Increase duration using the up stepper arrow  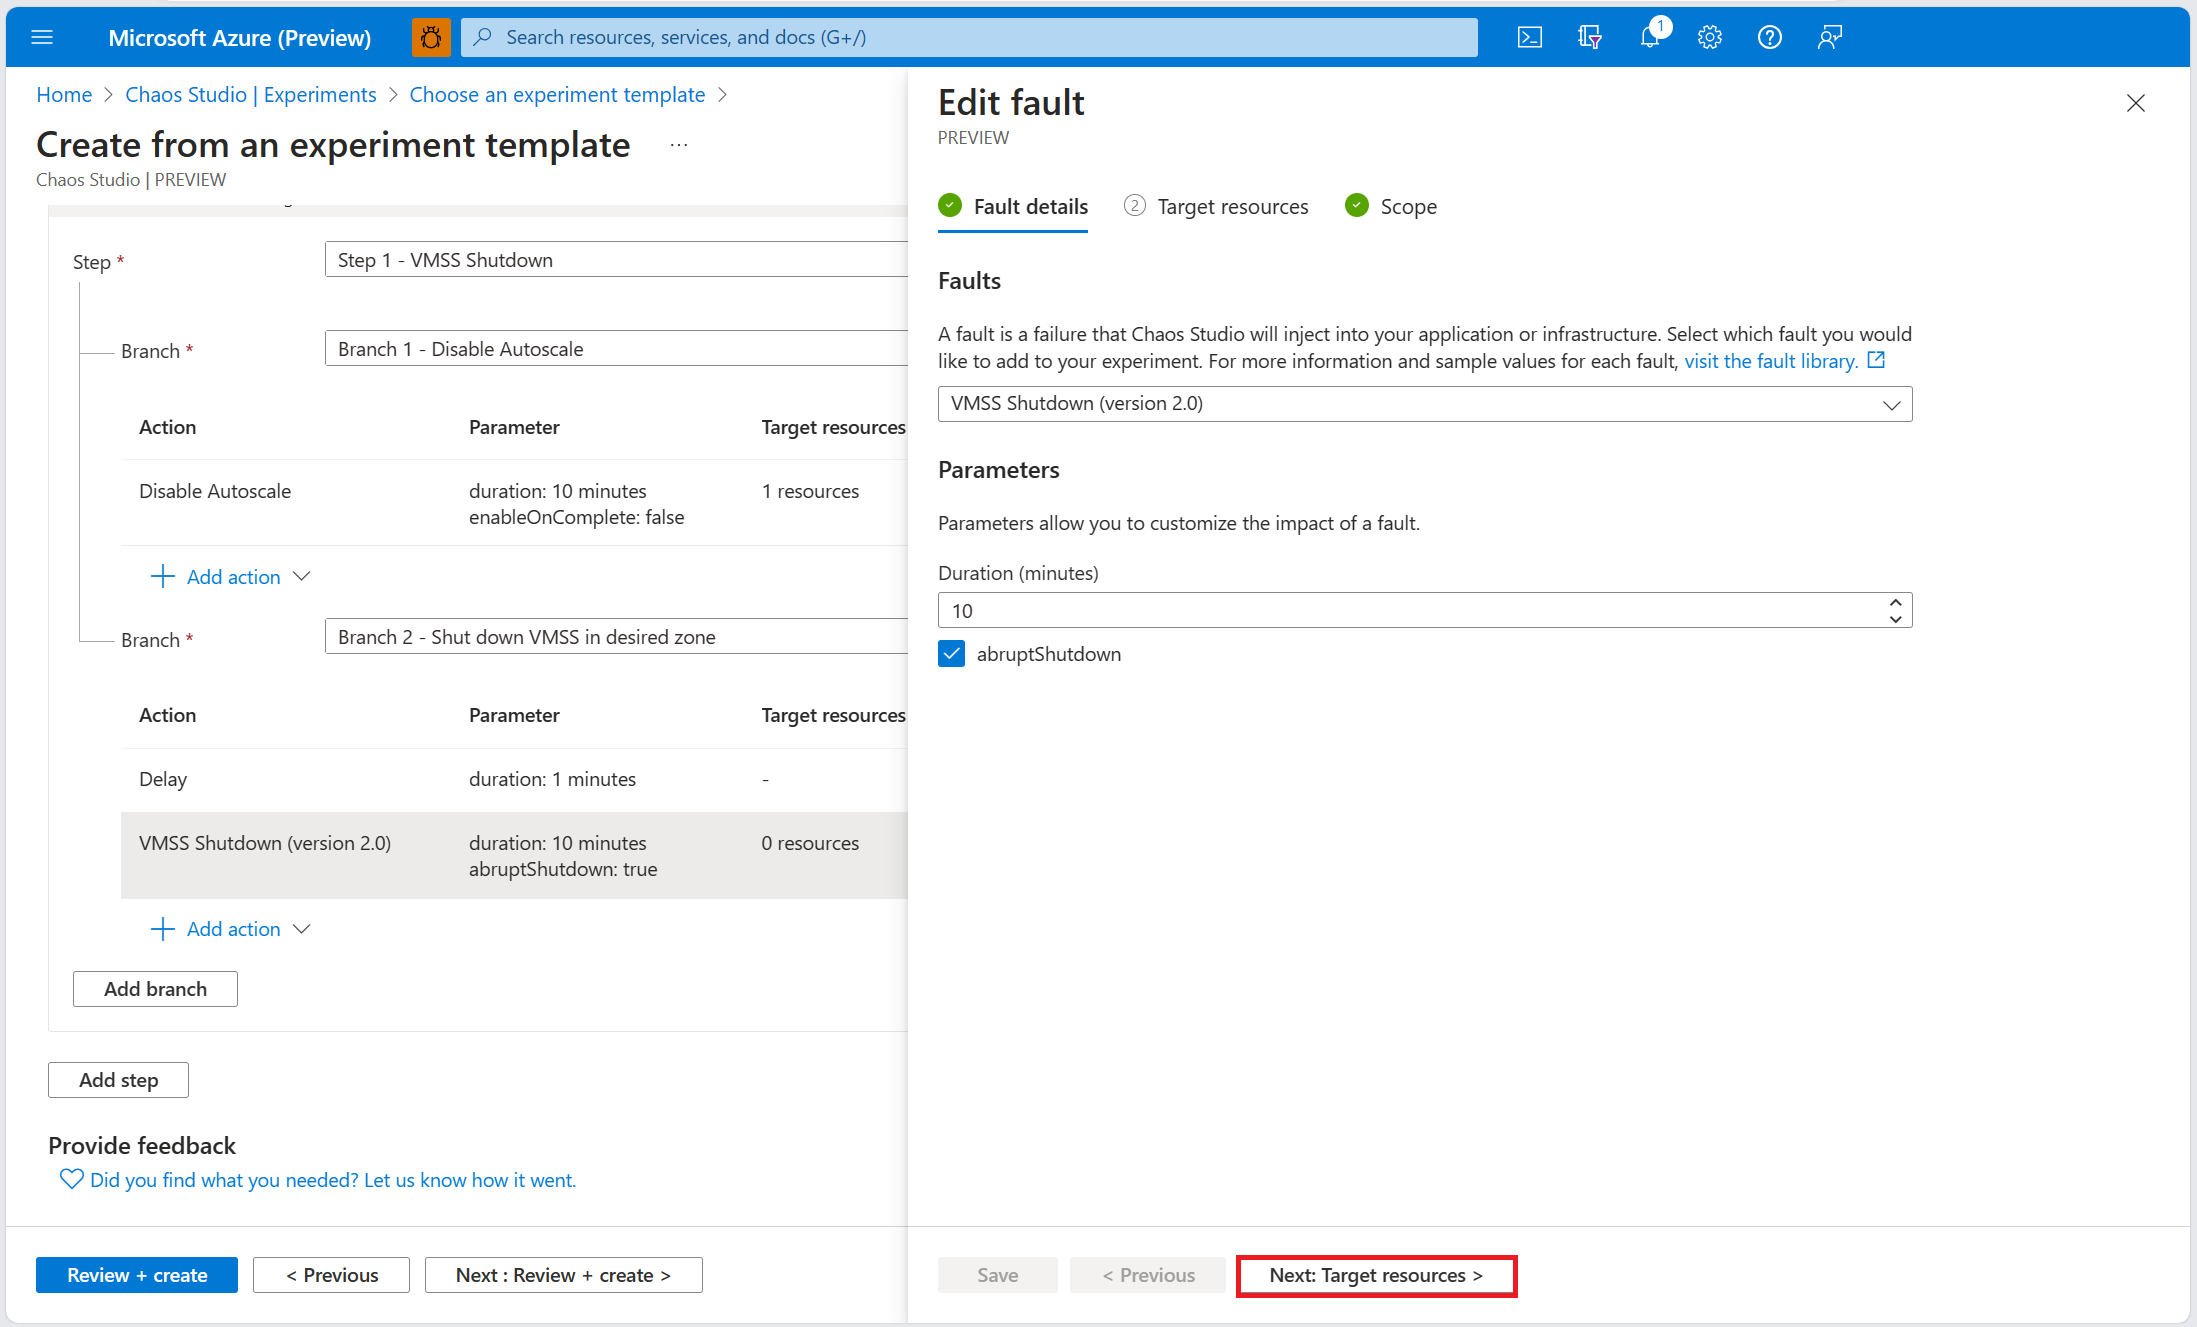coord(1895,603)
